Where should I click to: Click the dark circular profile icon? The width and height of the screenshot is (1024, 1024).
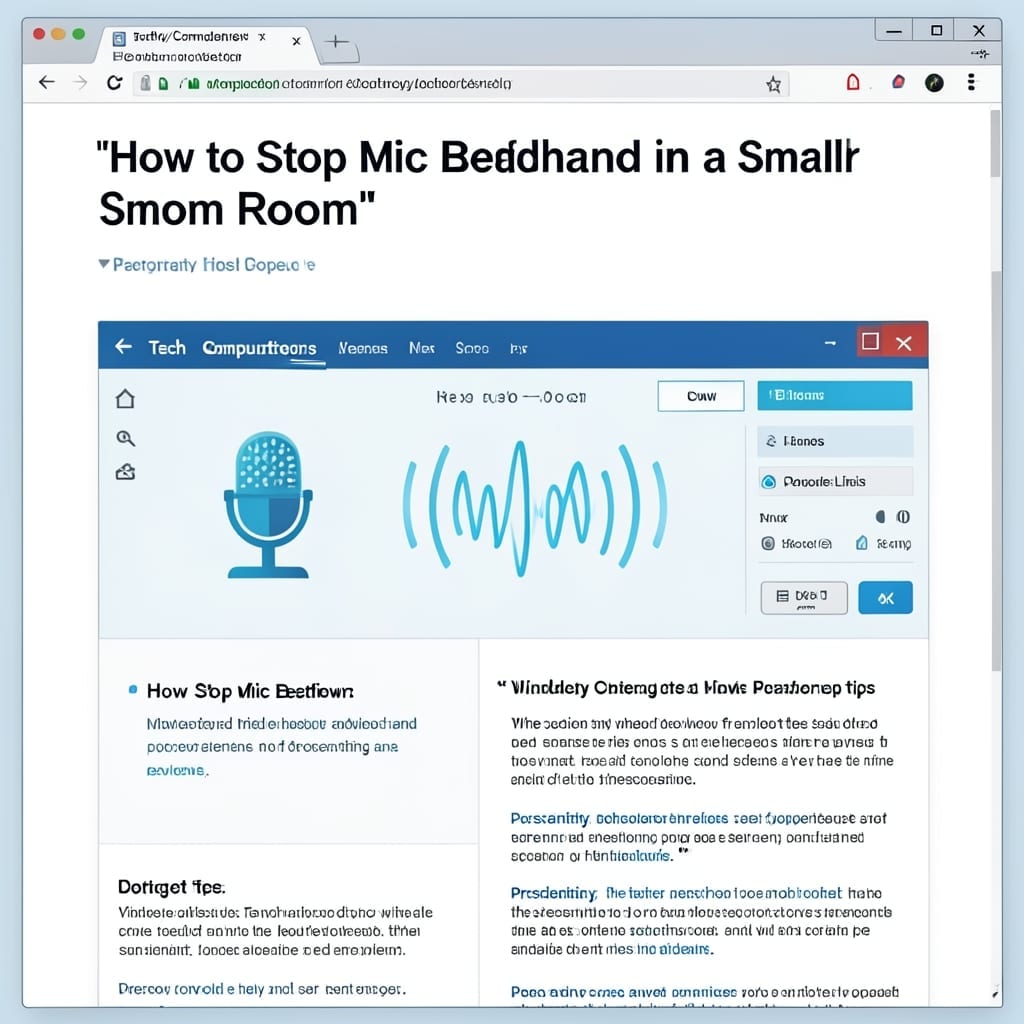pyautogui.click(x=934, y=83)
